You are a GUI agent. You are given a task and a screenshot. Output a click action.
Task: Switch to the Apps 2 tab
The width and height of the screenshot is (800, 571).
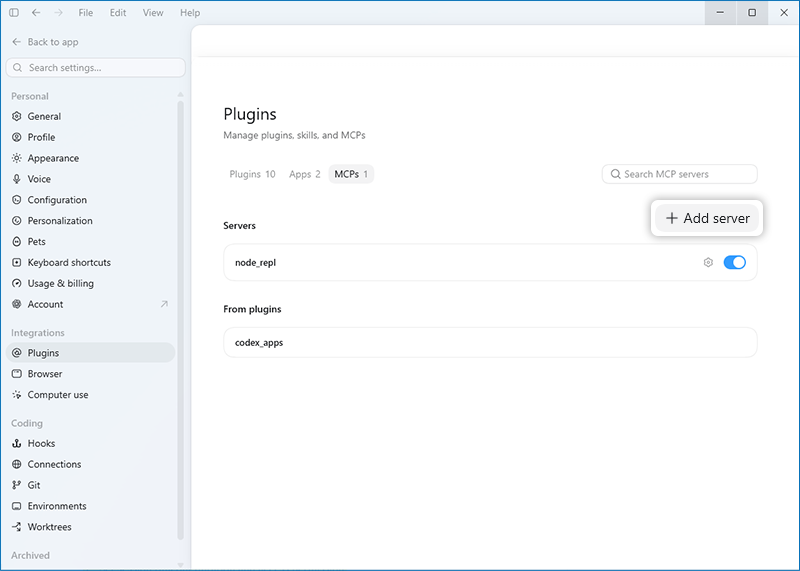click(x=305, y=174)
